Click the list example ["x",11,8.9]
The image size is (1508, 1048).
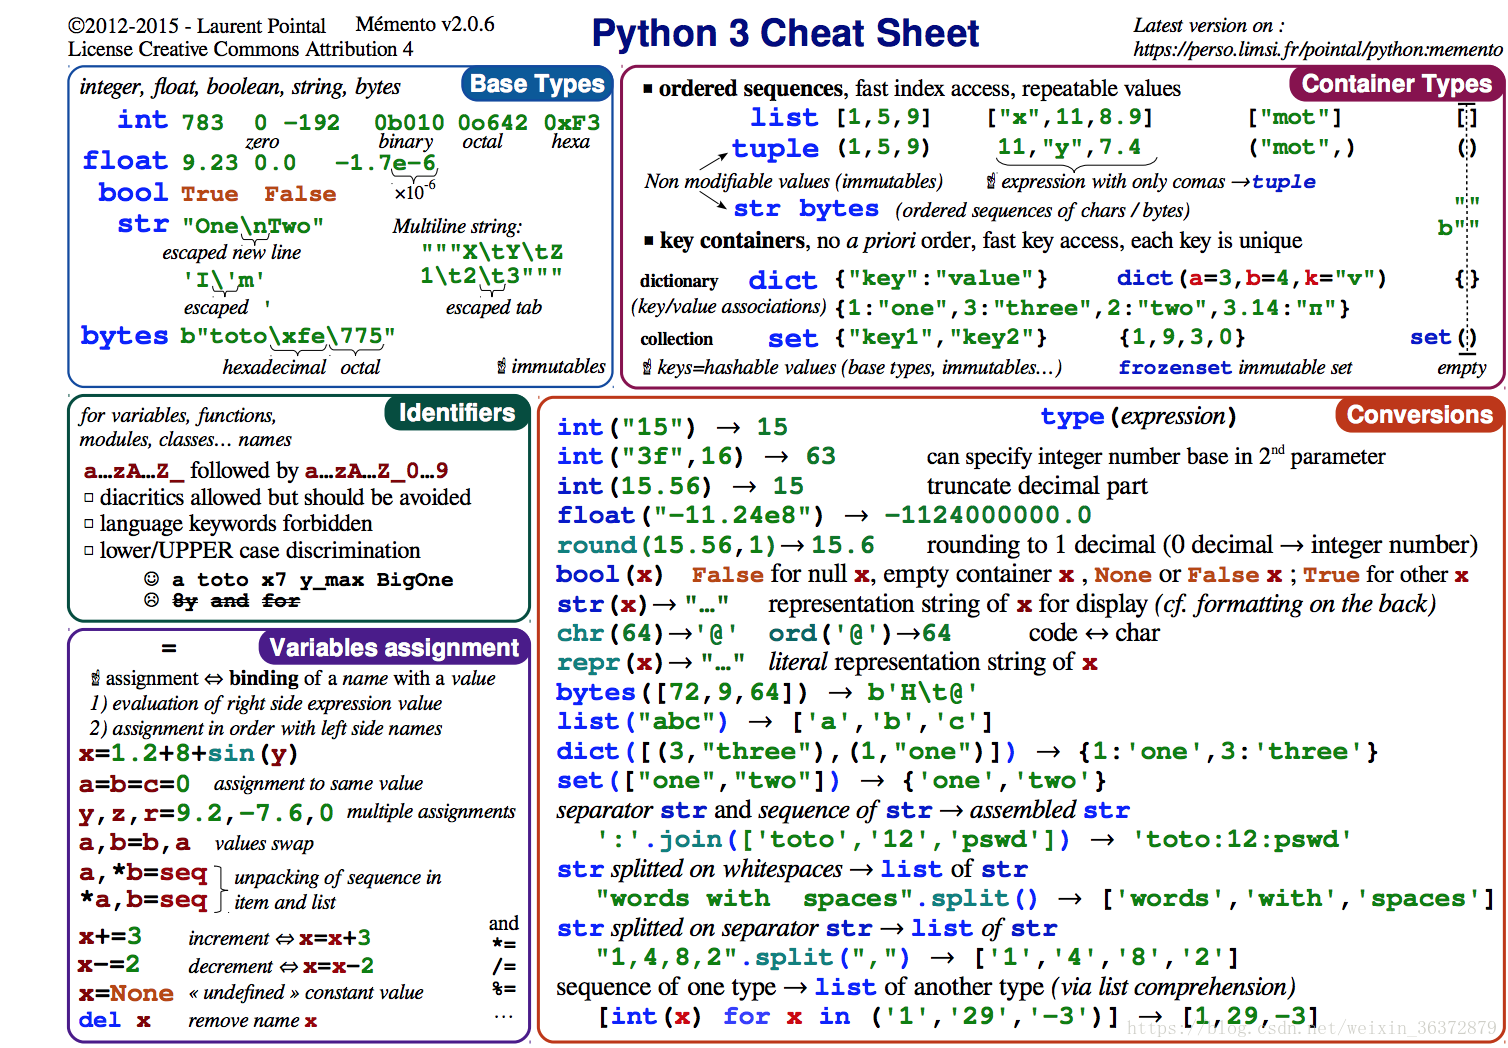(x=1070, y=118)
